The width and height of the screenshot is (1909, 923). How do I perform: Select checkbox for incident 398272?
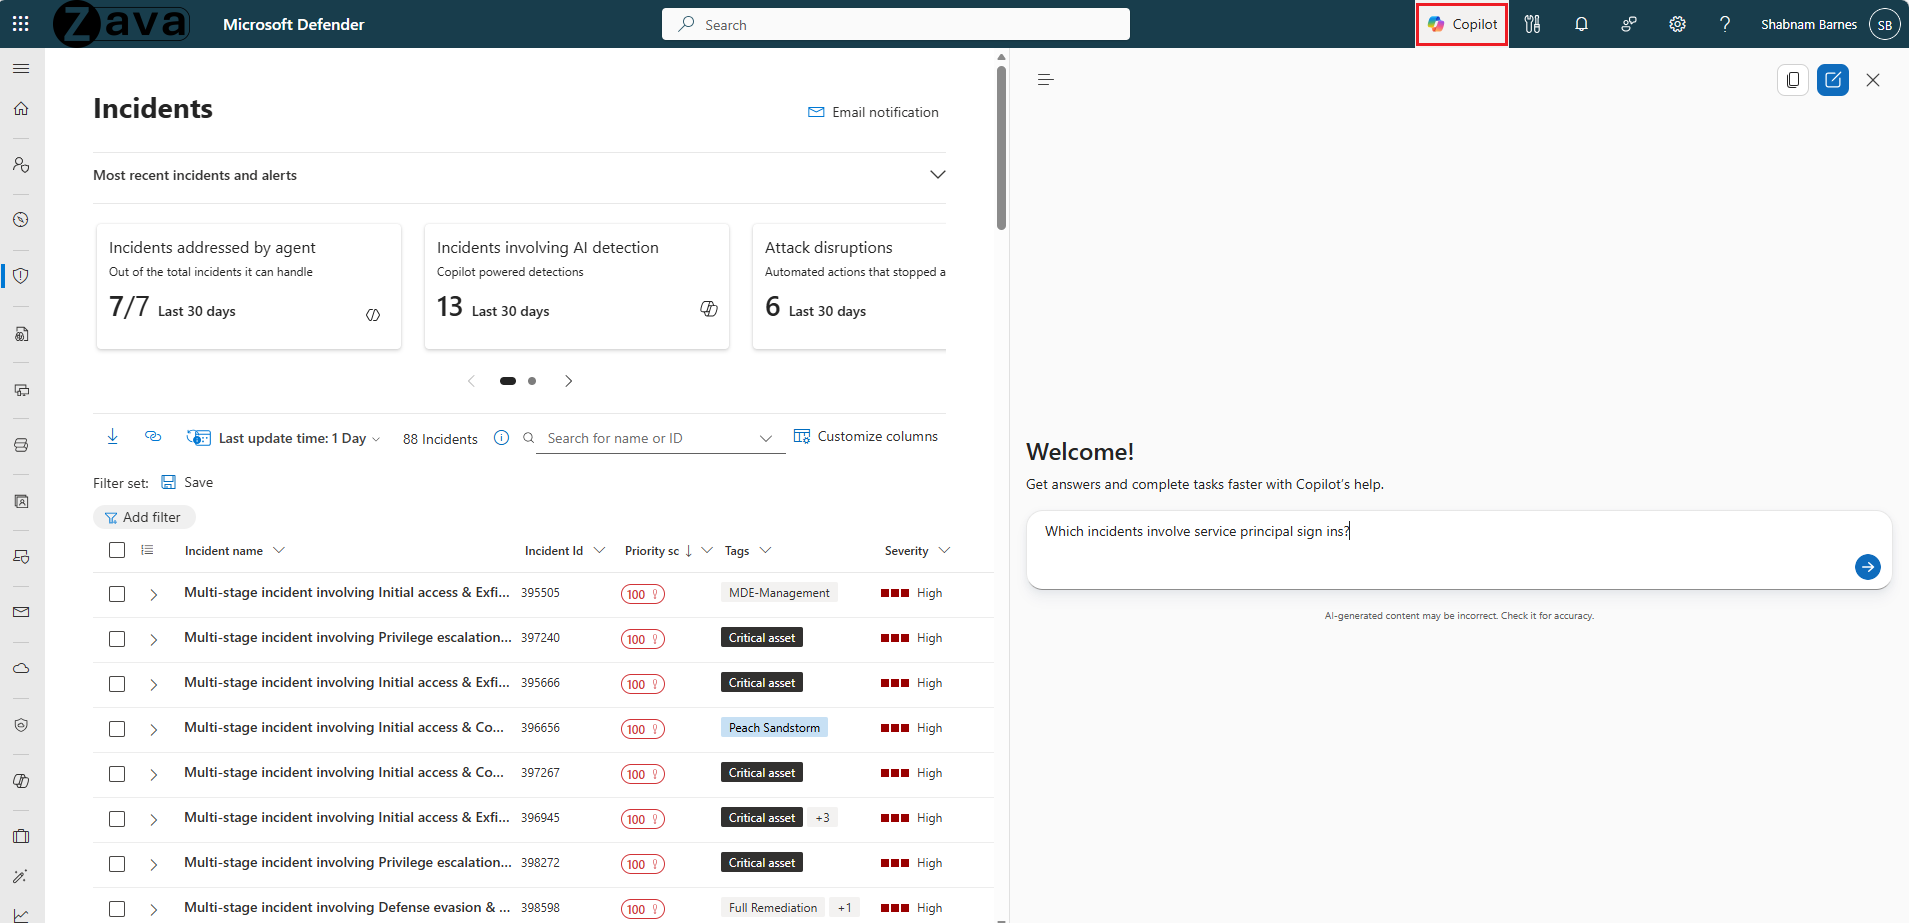117,864
